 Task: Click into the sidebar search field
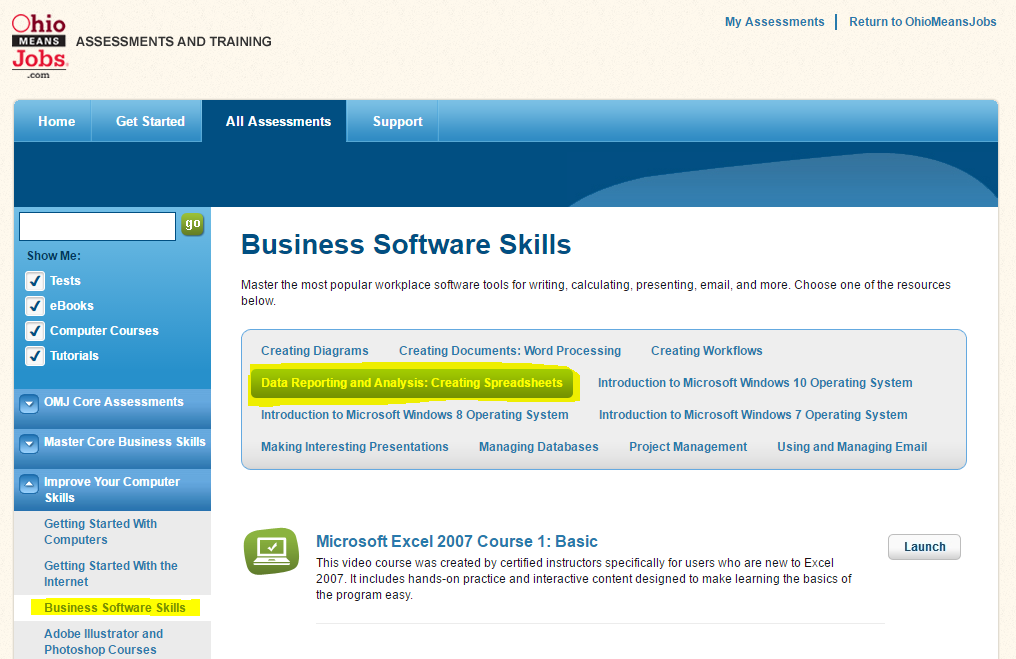[97, 226]
